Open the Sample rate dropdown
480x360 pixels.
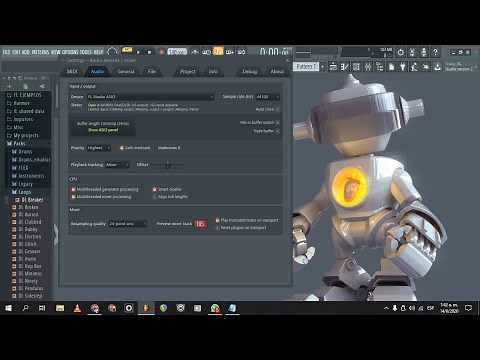(x=268, y=97)
